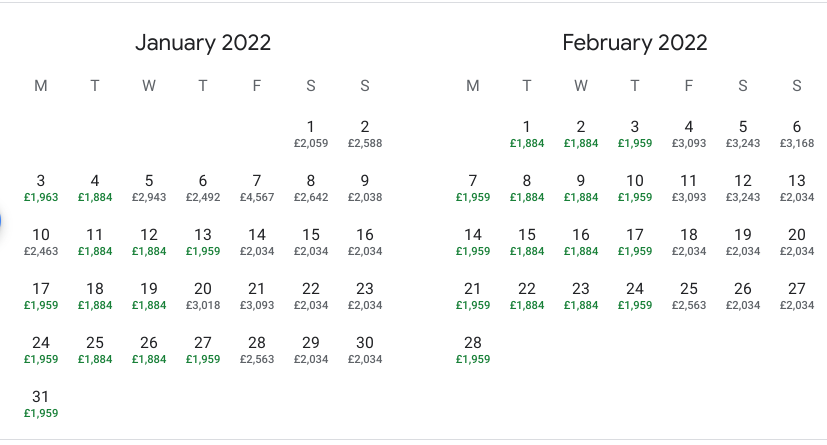
Task: Select February 1 with £1,884 fare
Action: click(527, 133)
